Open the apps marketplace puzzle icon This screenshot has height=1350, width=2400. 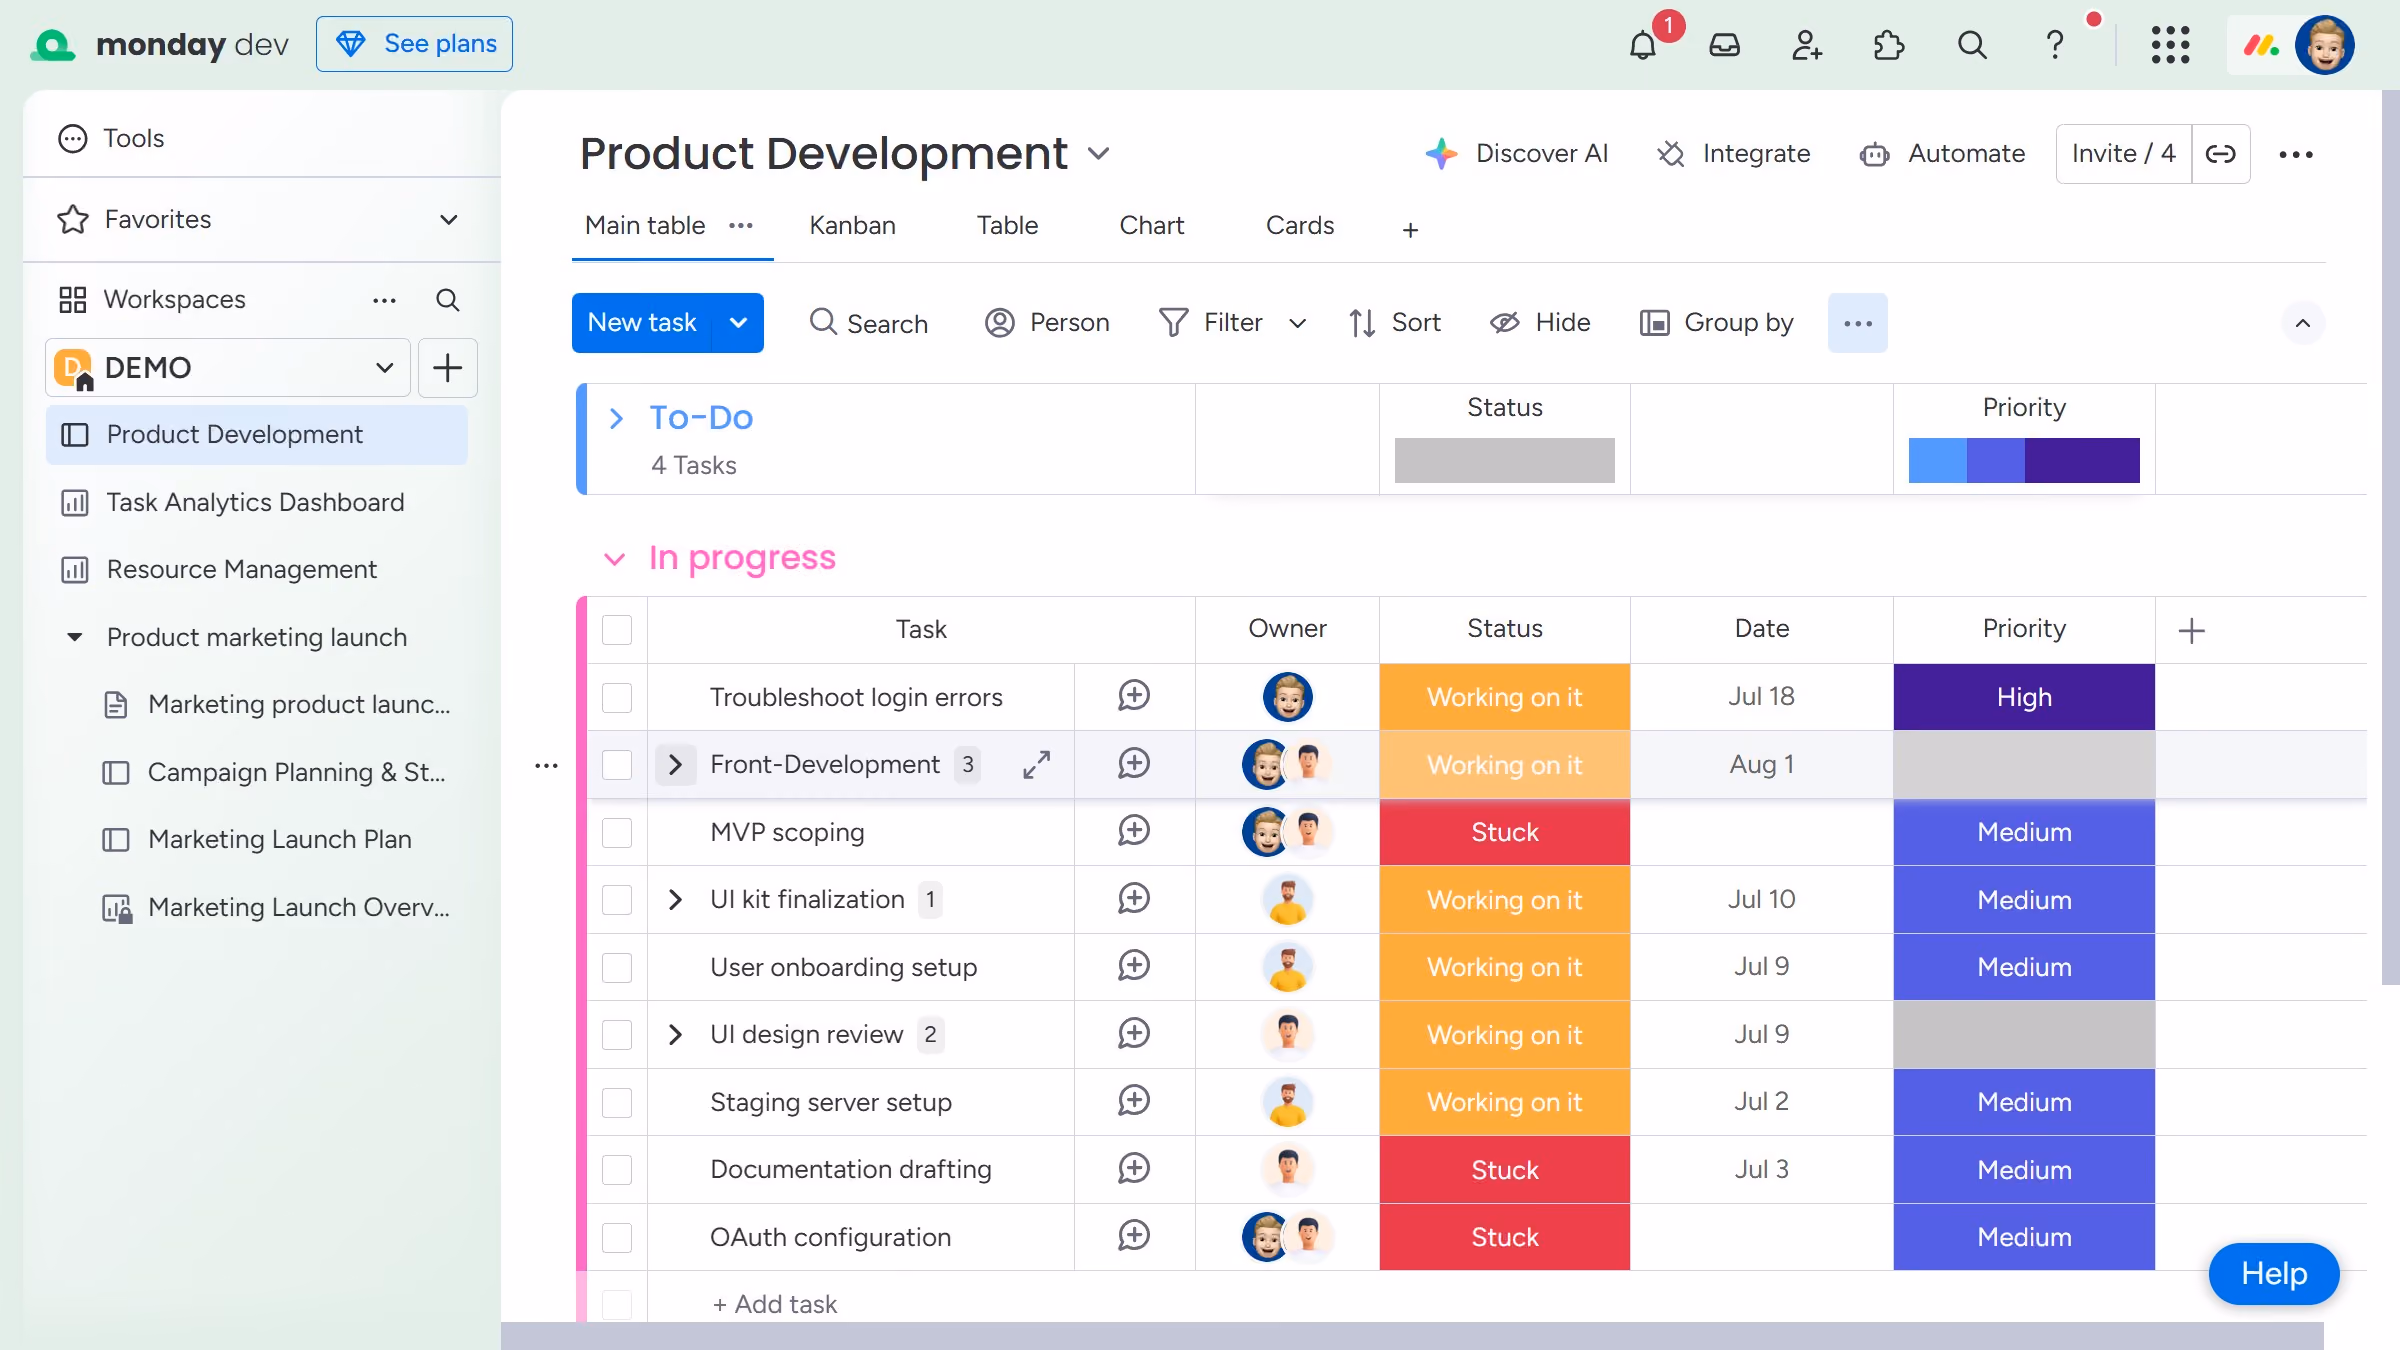pos(1889,45)
